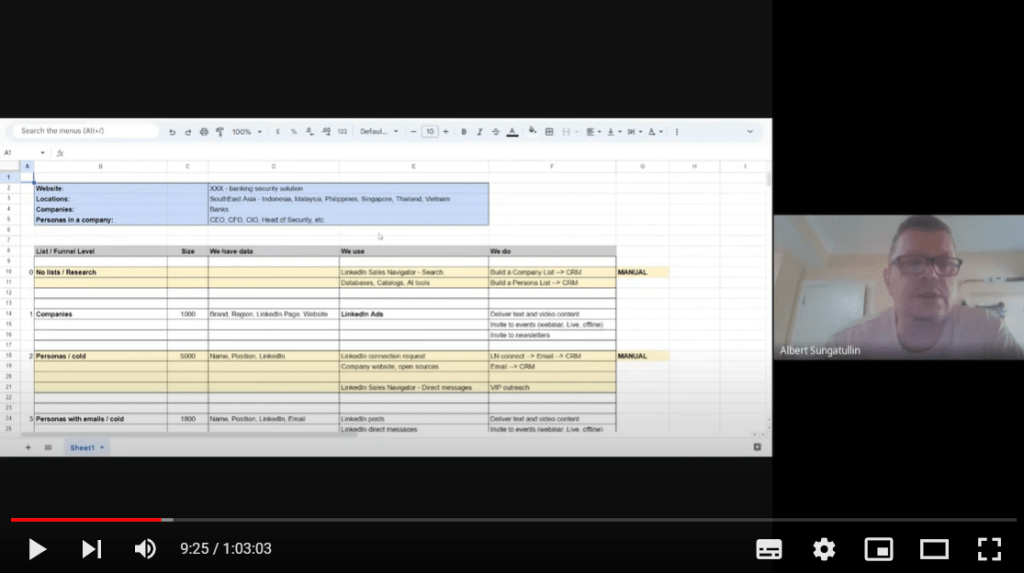Screen dimensions: 1024x573
Task: Toggle subtitles/closed captions
Action: (769, 548)
